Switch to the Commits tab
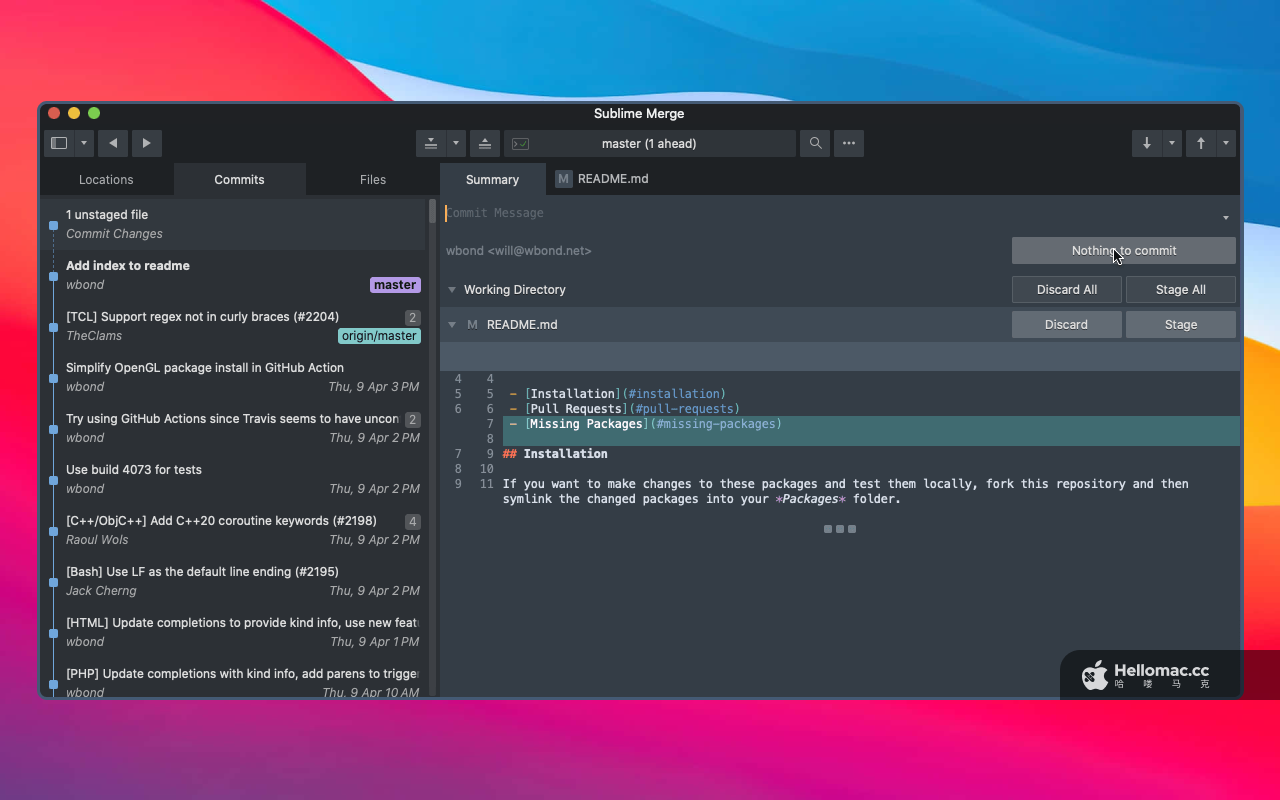 coord(239,179)
